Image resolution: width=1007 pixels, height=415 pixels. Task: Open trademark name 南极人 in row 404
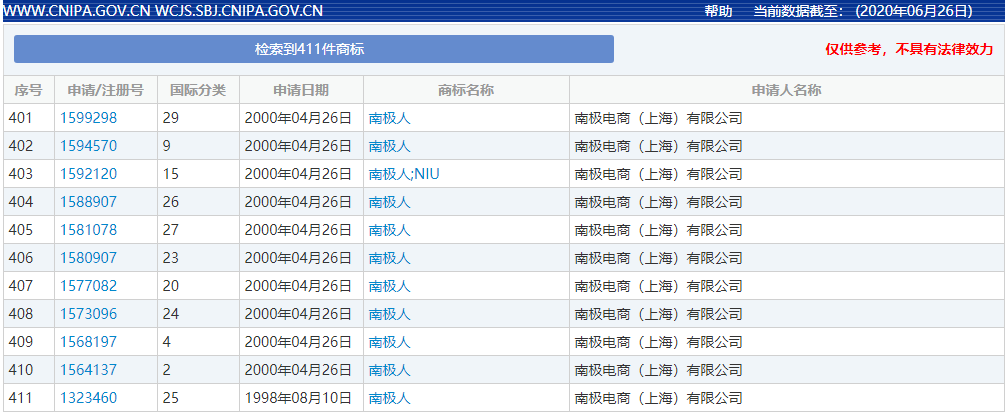(390, 202)
